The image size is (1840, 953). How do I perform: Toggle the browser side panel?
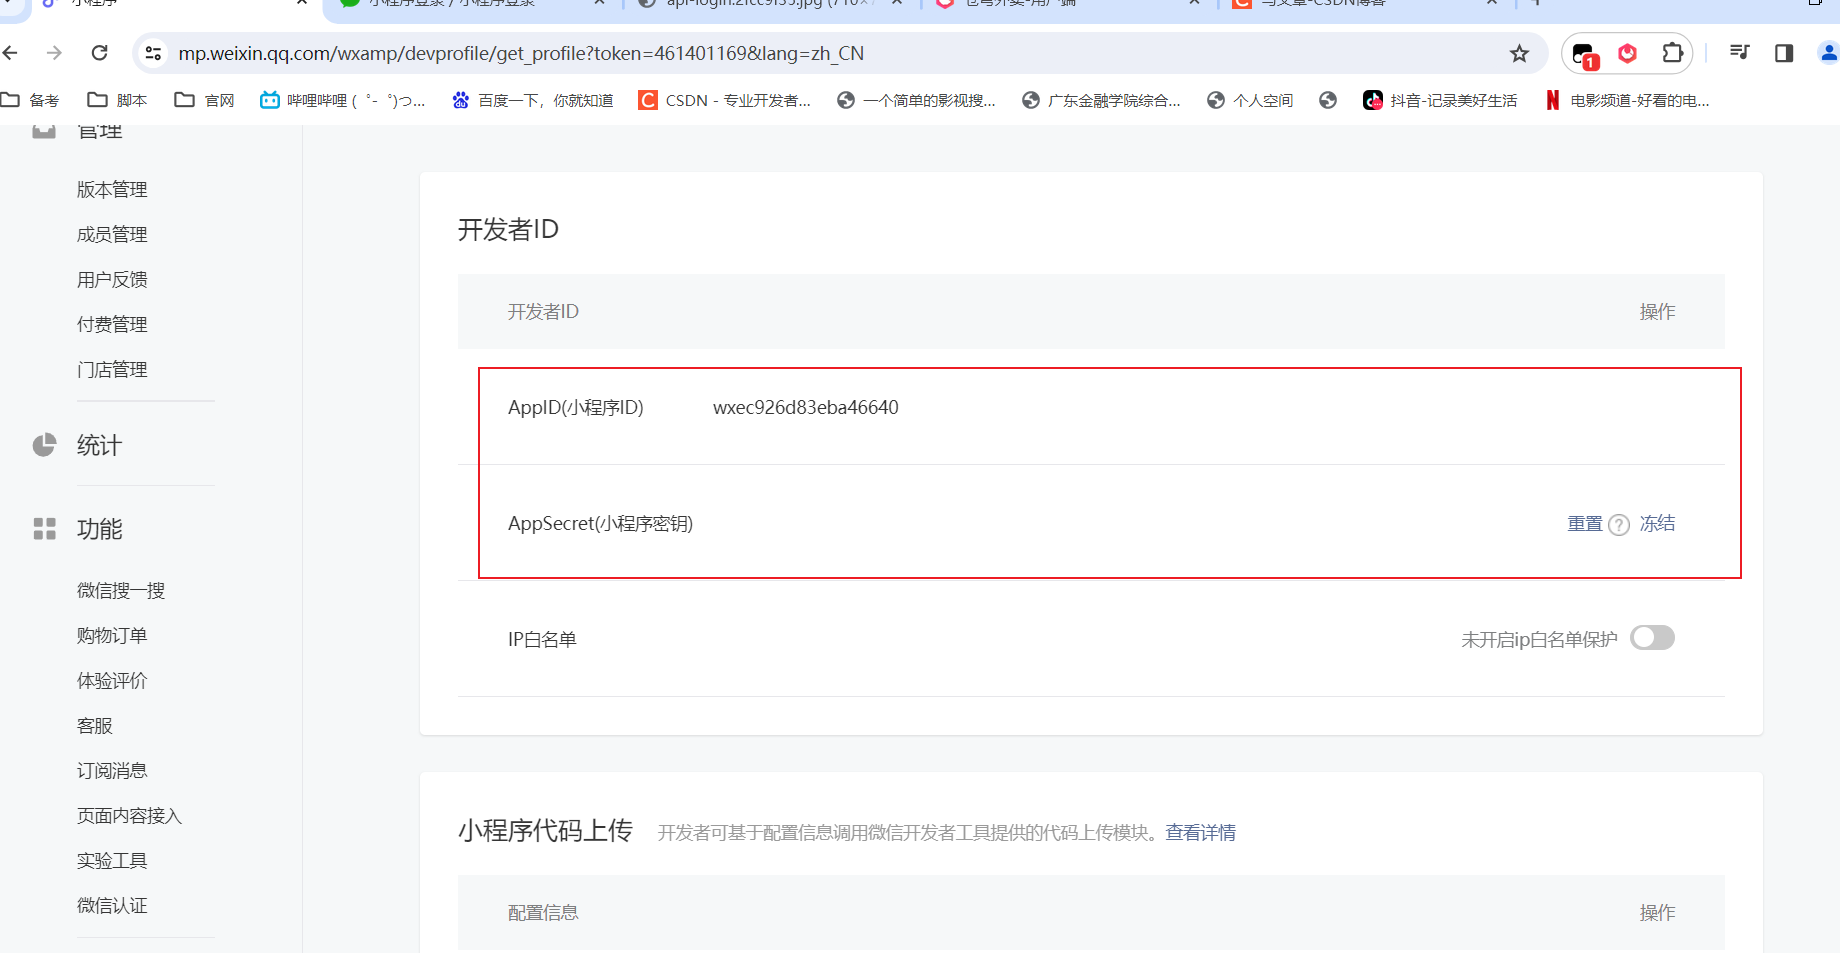click(1784, 53)
